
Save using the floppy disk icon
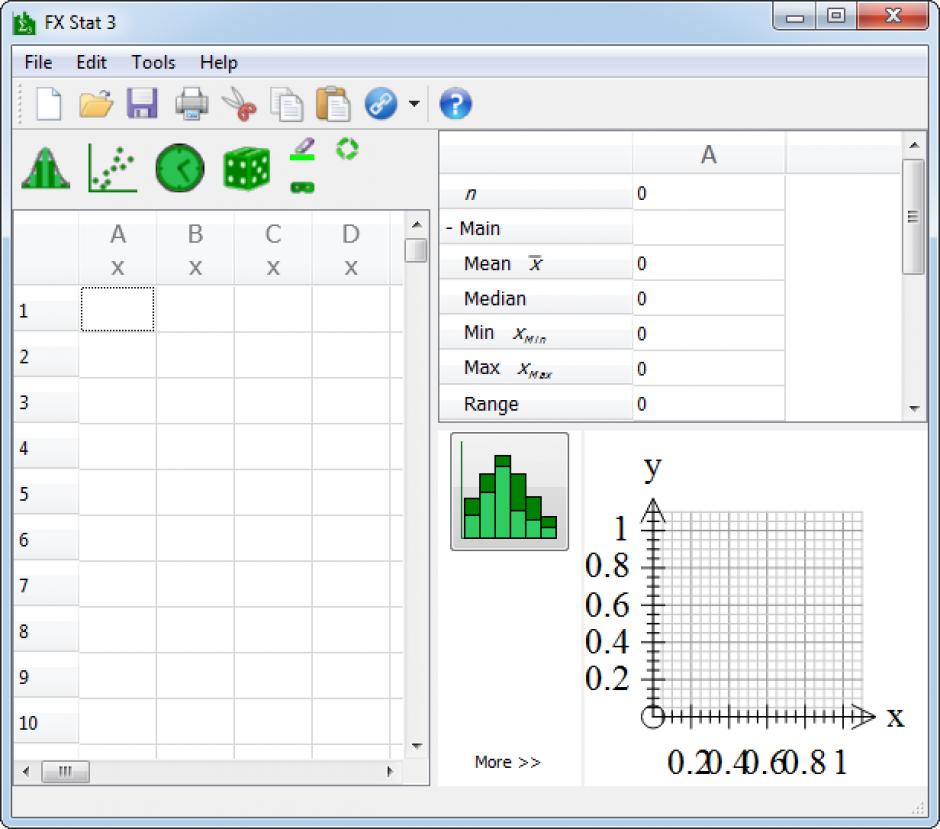pyautogui.click(x=142, y=103)
